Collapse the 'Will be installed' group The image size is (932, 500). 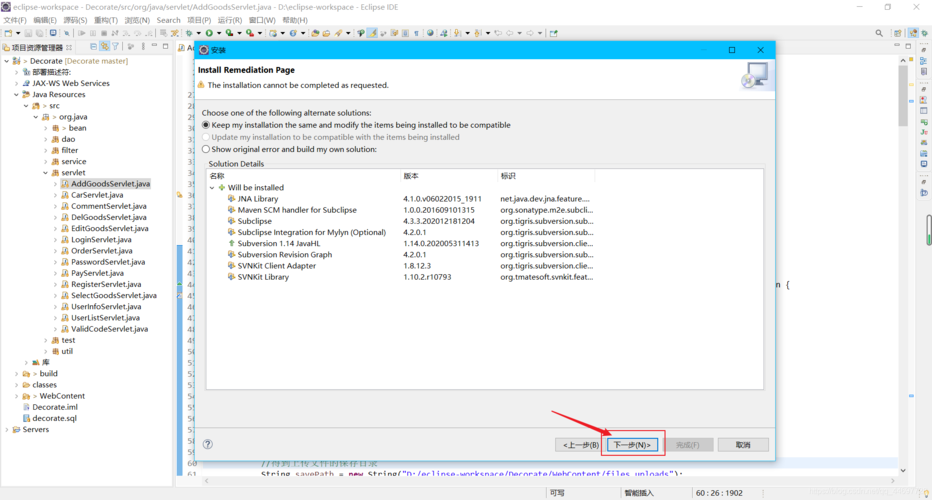click(212, 187)
